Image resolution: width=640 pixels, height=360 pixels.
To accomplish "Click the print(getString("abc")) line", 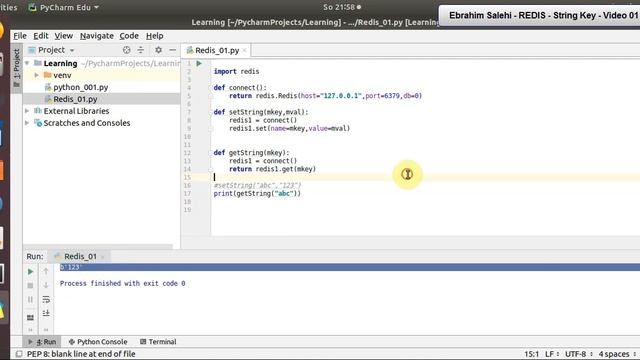I will [257, 193].
